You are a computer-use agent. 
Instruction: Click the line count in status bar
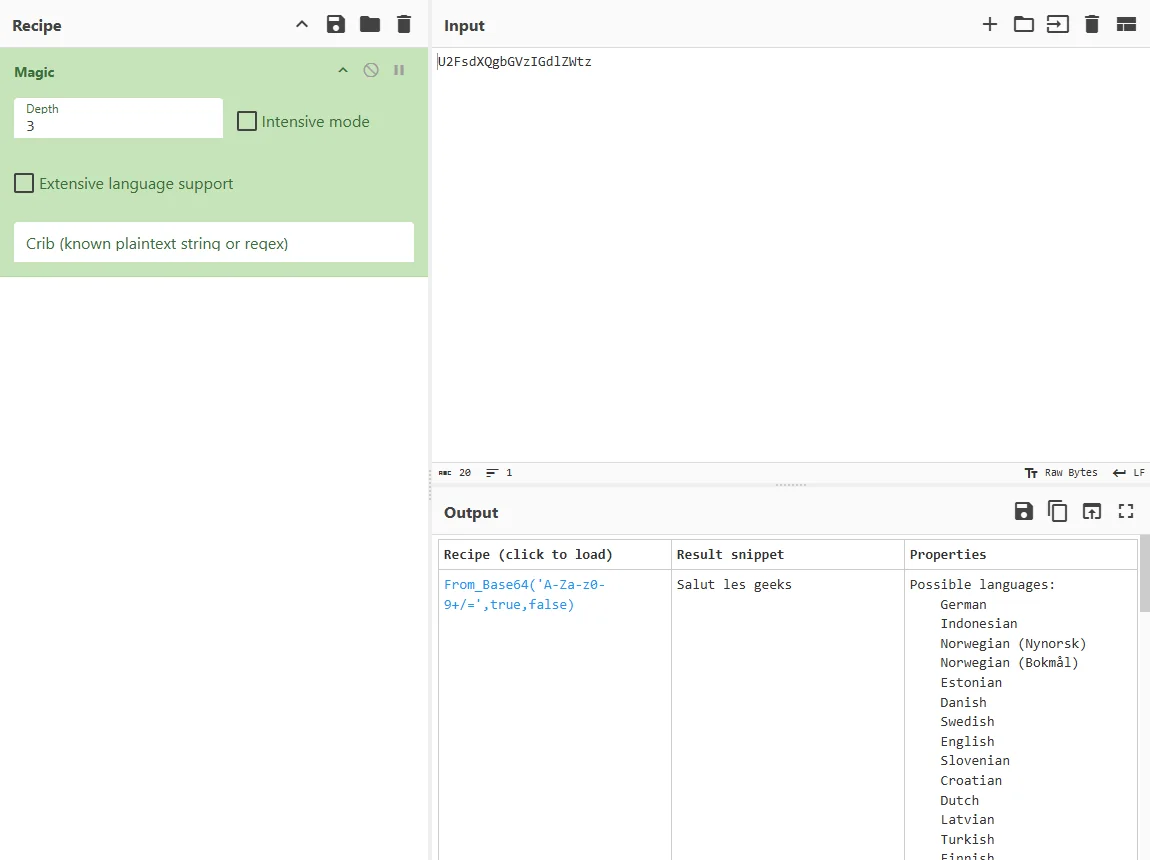499,473
